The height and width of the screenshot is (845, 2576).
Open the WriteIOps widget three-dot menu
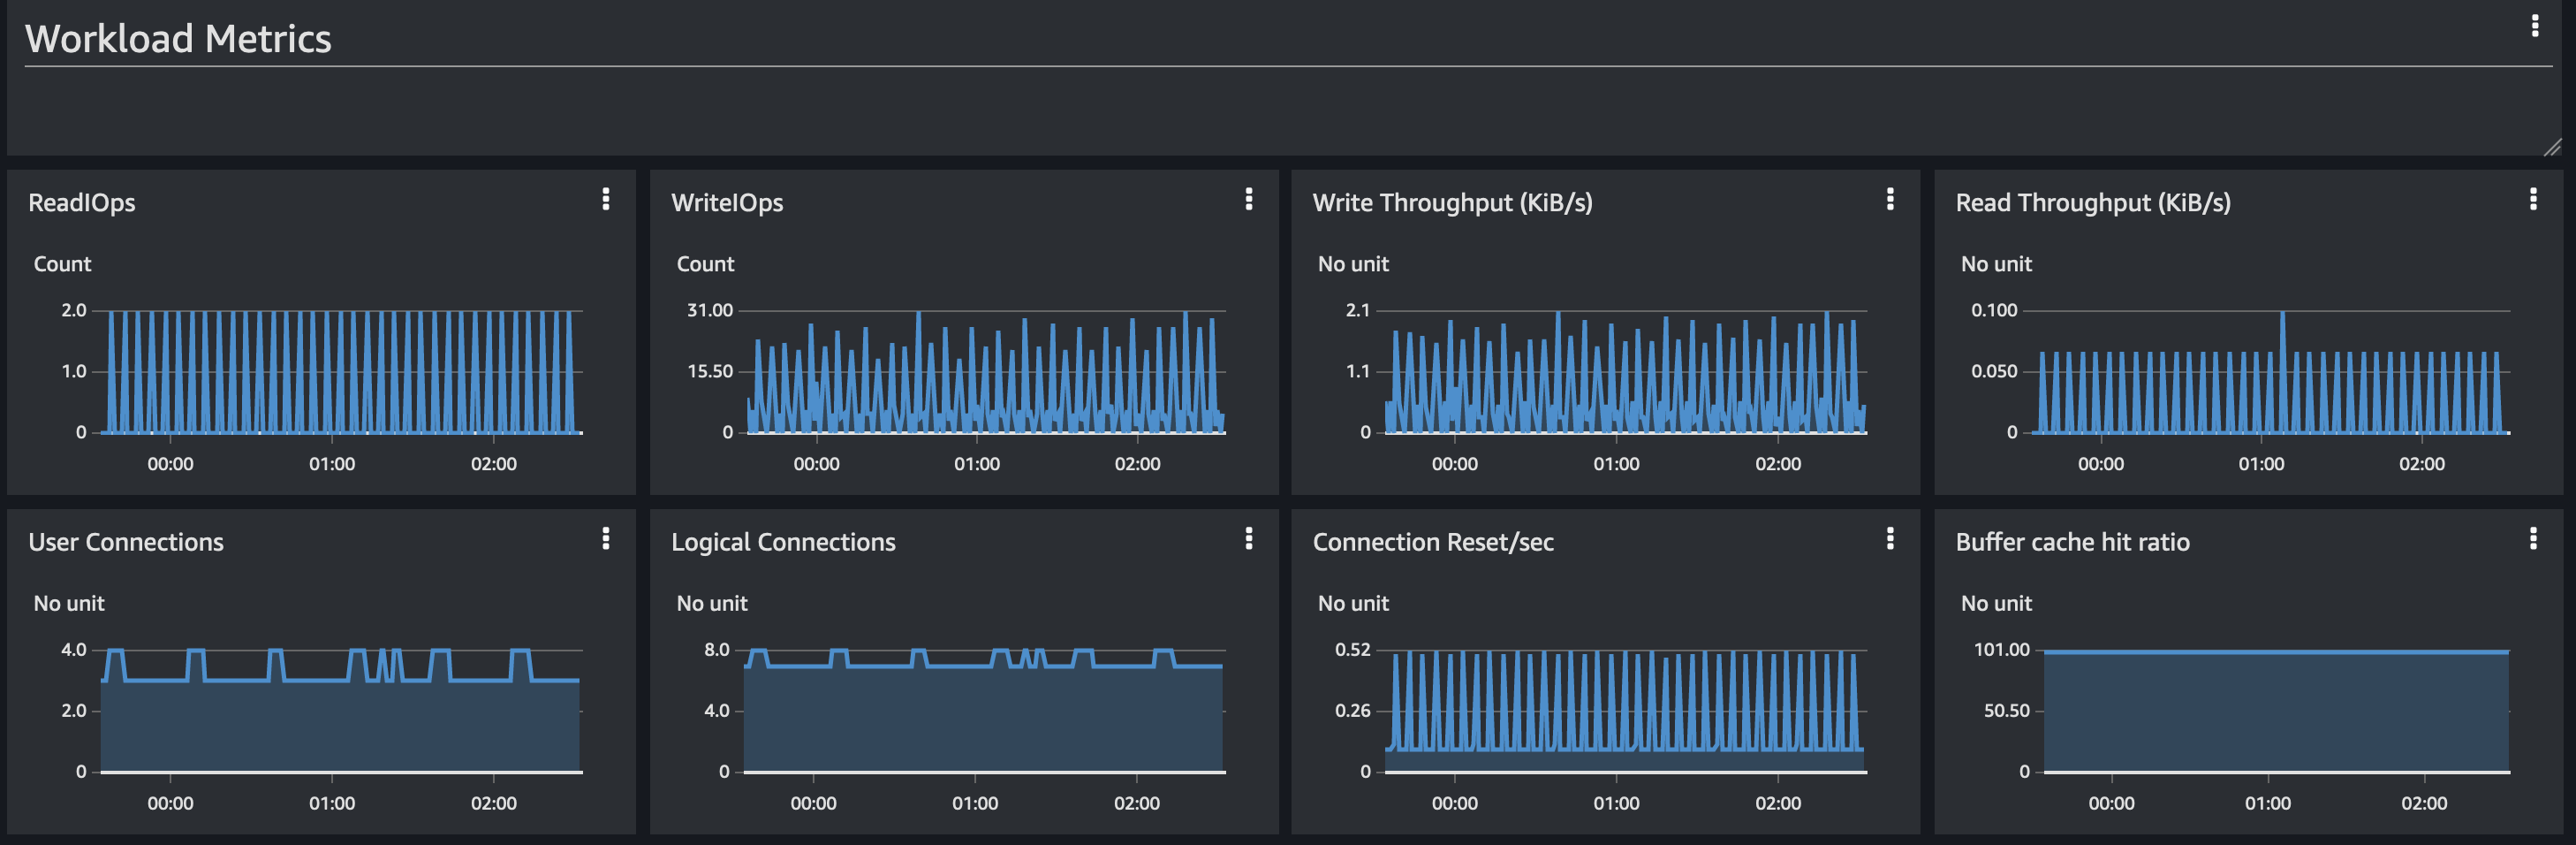click(1248, 199)
